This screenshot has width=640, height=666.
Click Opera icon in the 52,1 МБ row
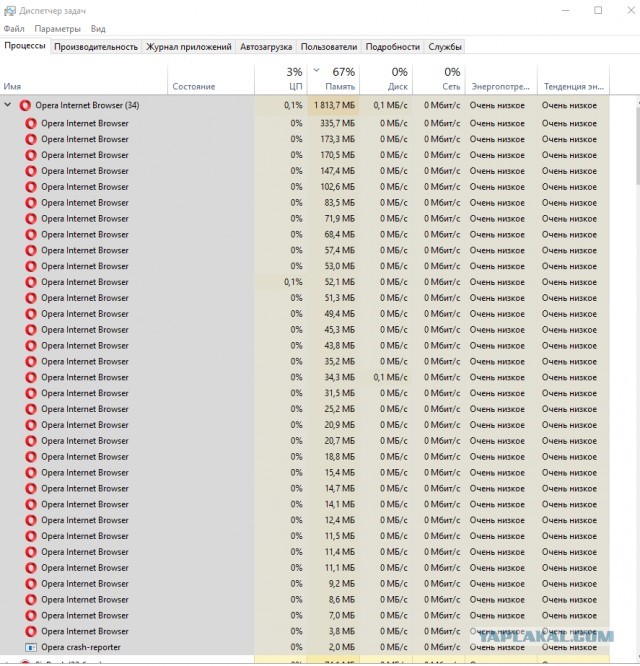pyautogui.click(x=31, y=282)
